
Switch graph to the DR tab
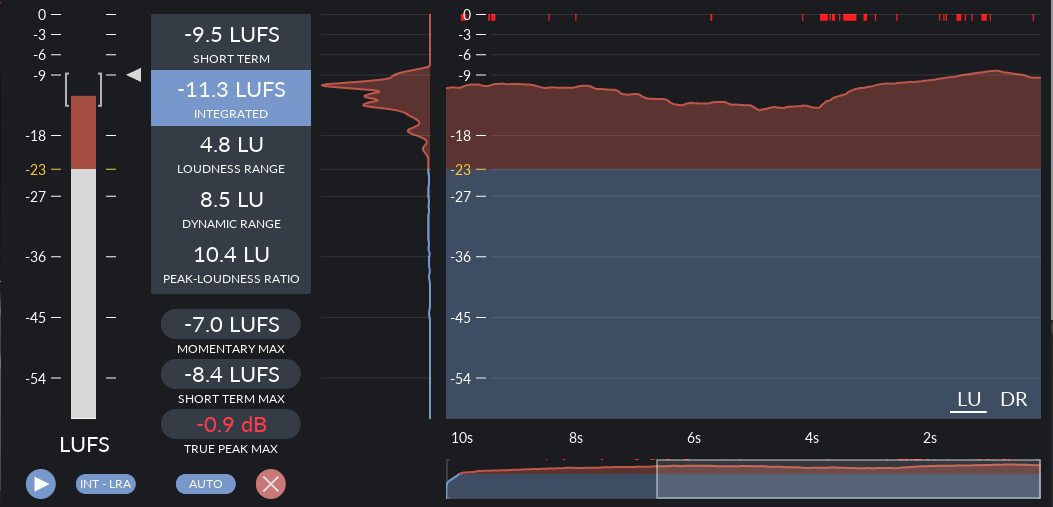pos(1014,399)
